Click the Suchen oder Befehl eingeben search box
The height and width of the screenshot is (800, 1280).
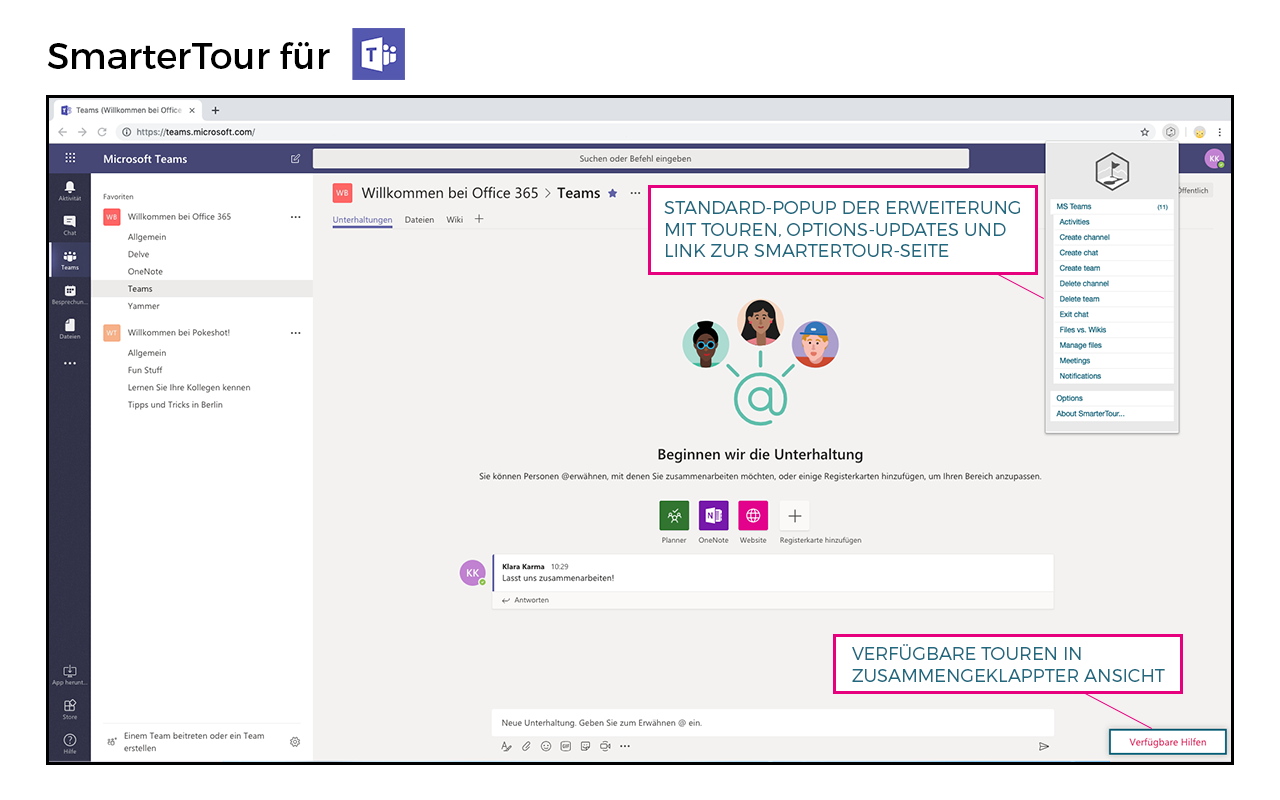[641, 158]
